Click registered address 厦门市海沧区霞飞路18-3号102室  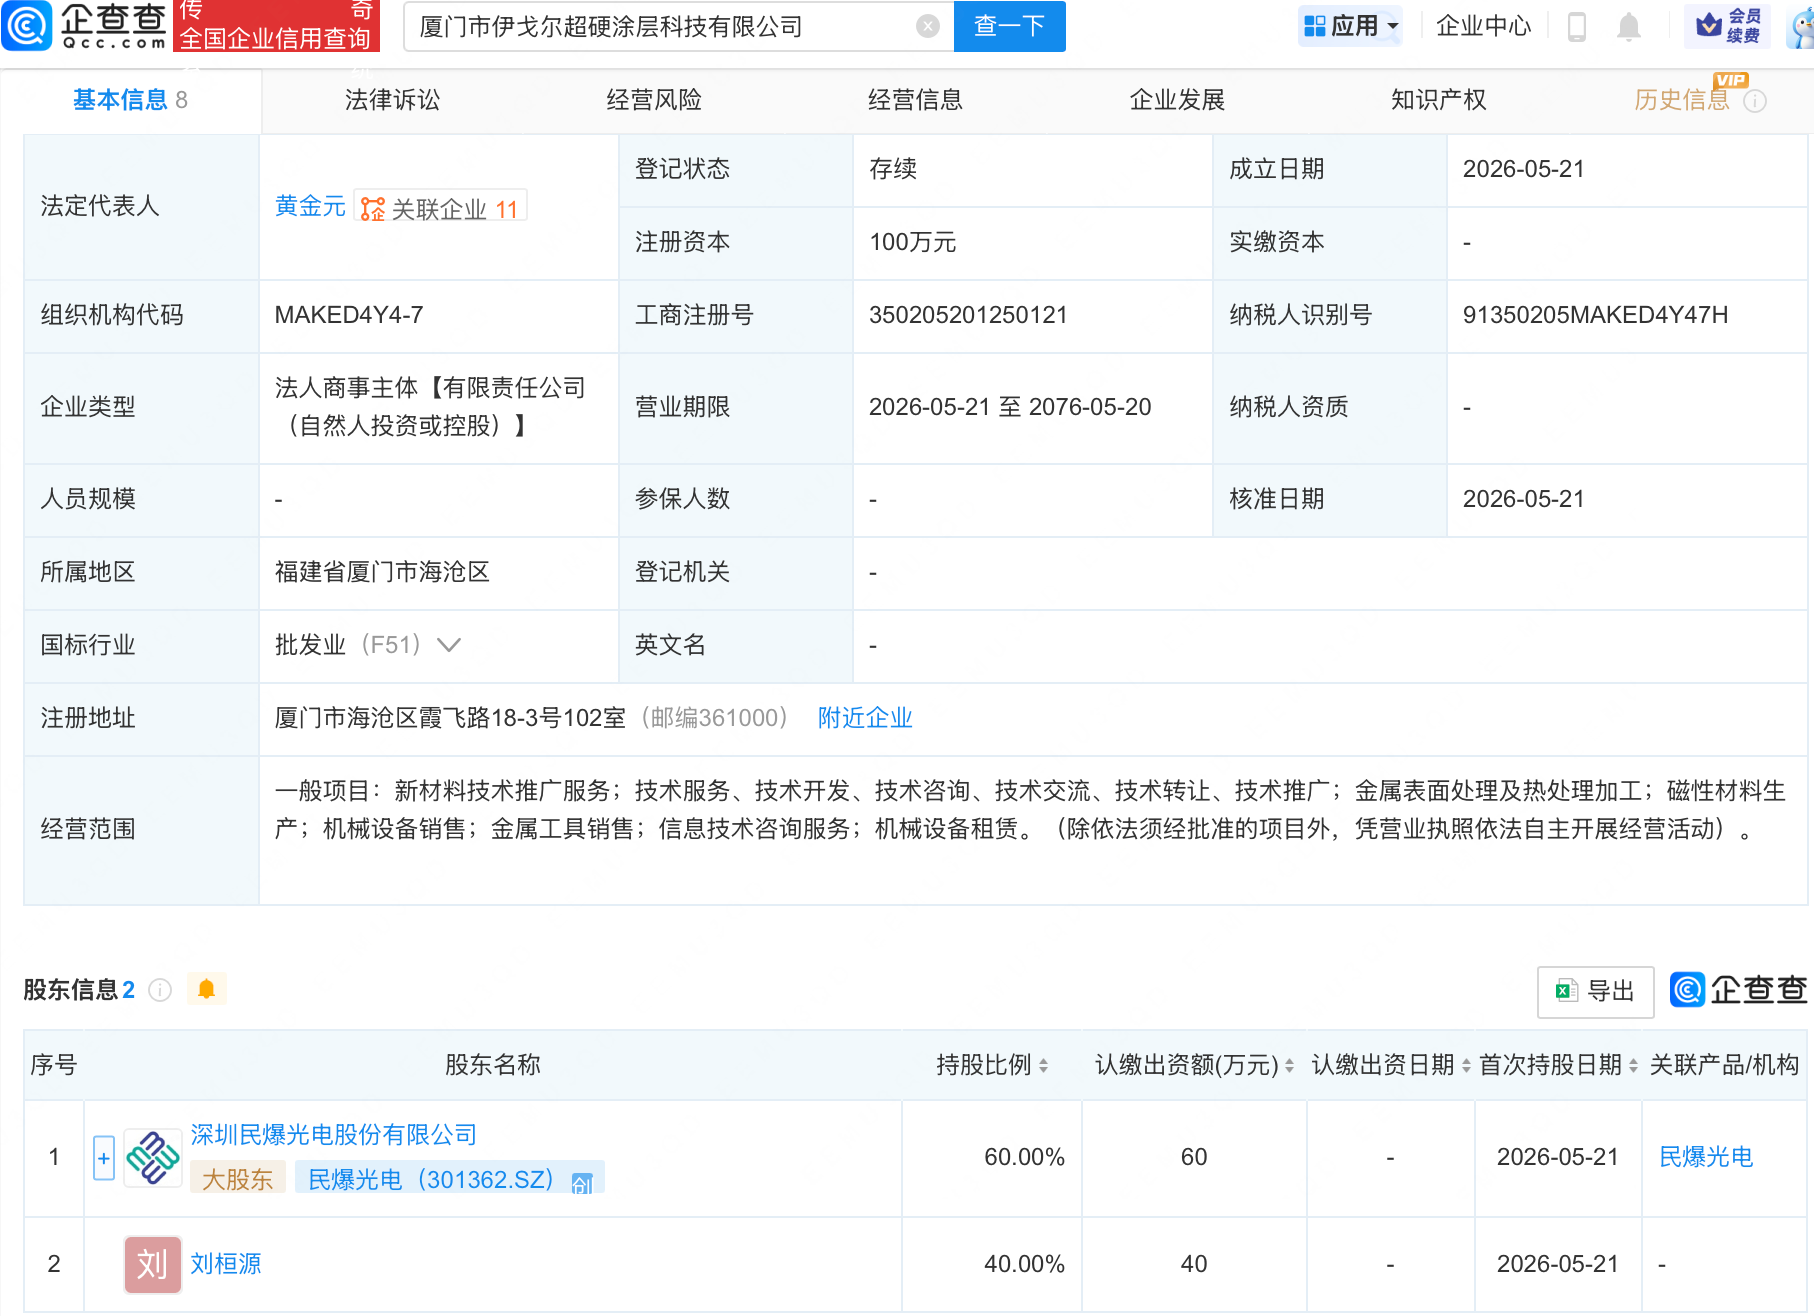pos(450,718)
